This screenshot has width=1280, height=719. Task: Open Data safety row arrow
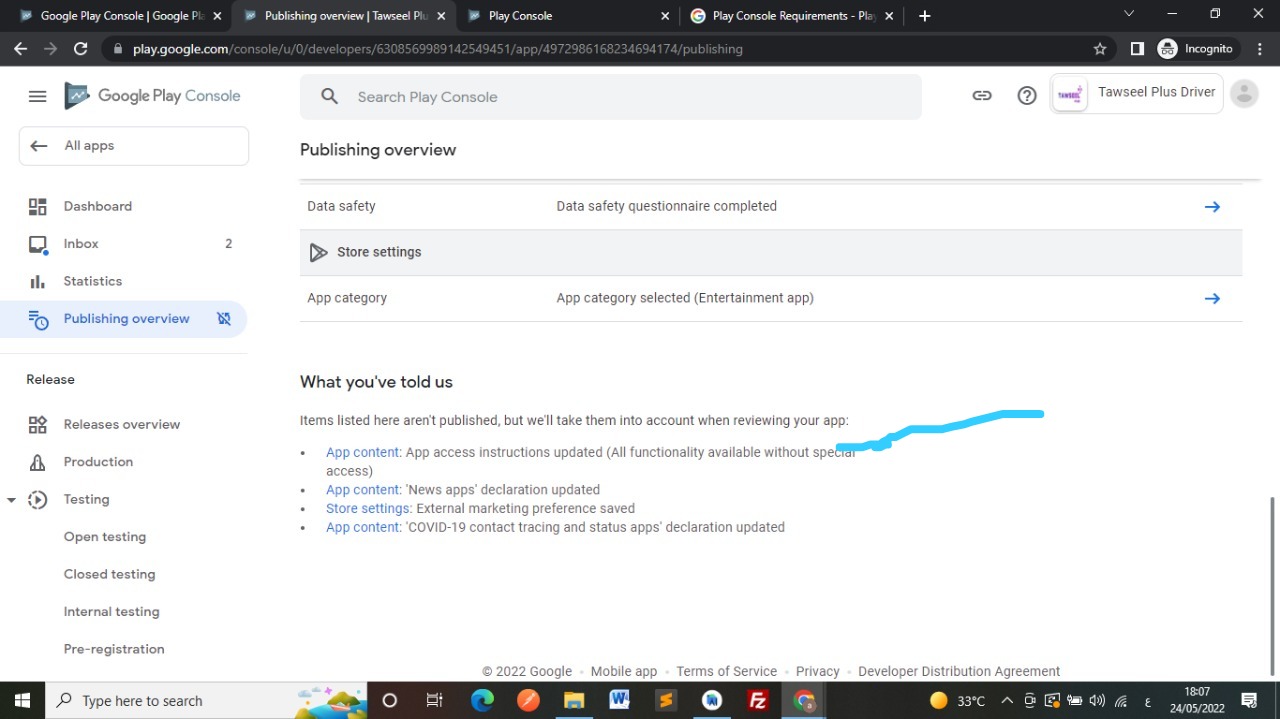click(1212, 207)
